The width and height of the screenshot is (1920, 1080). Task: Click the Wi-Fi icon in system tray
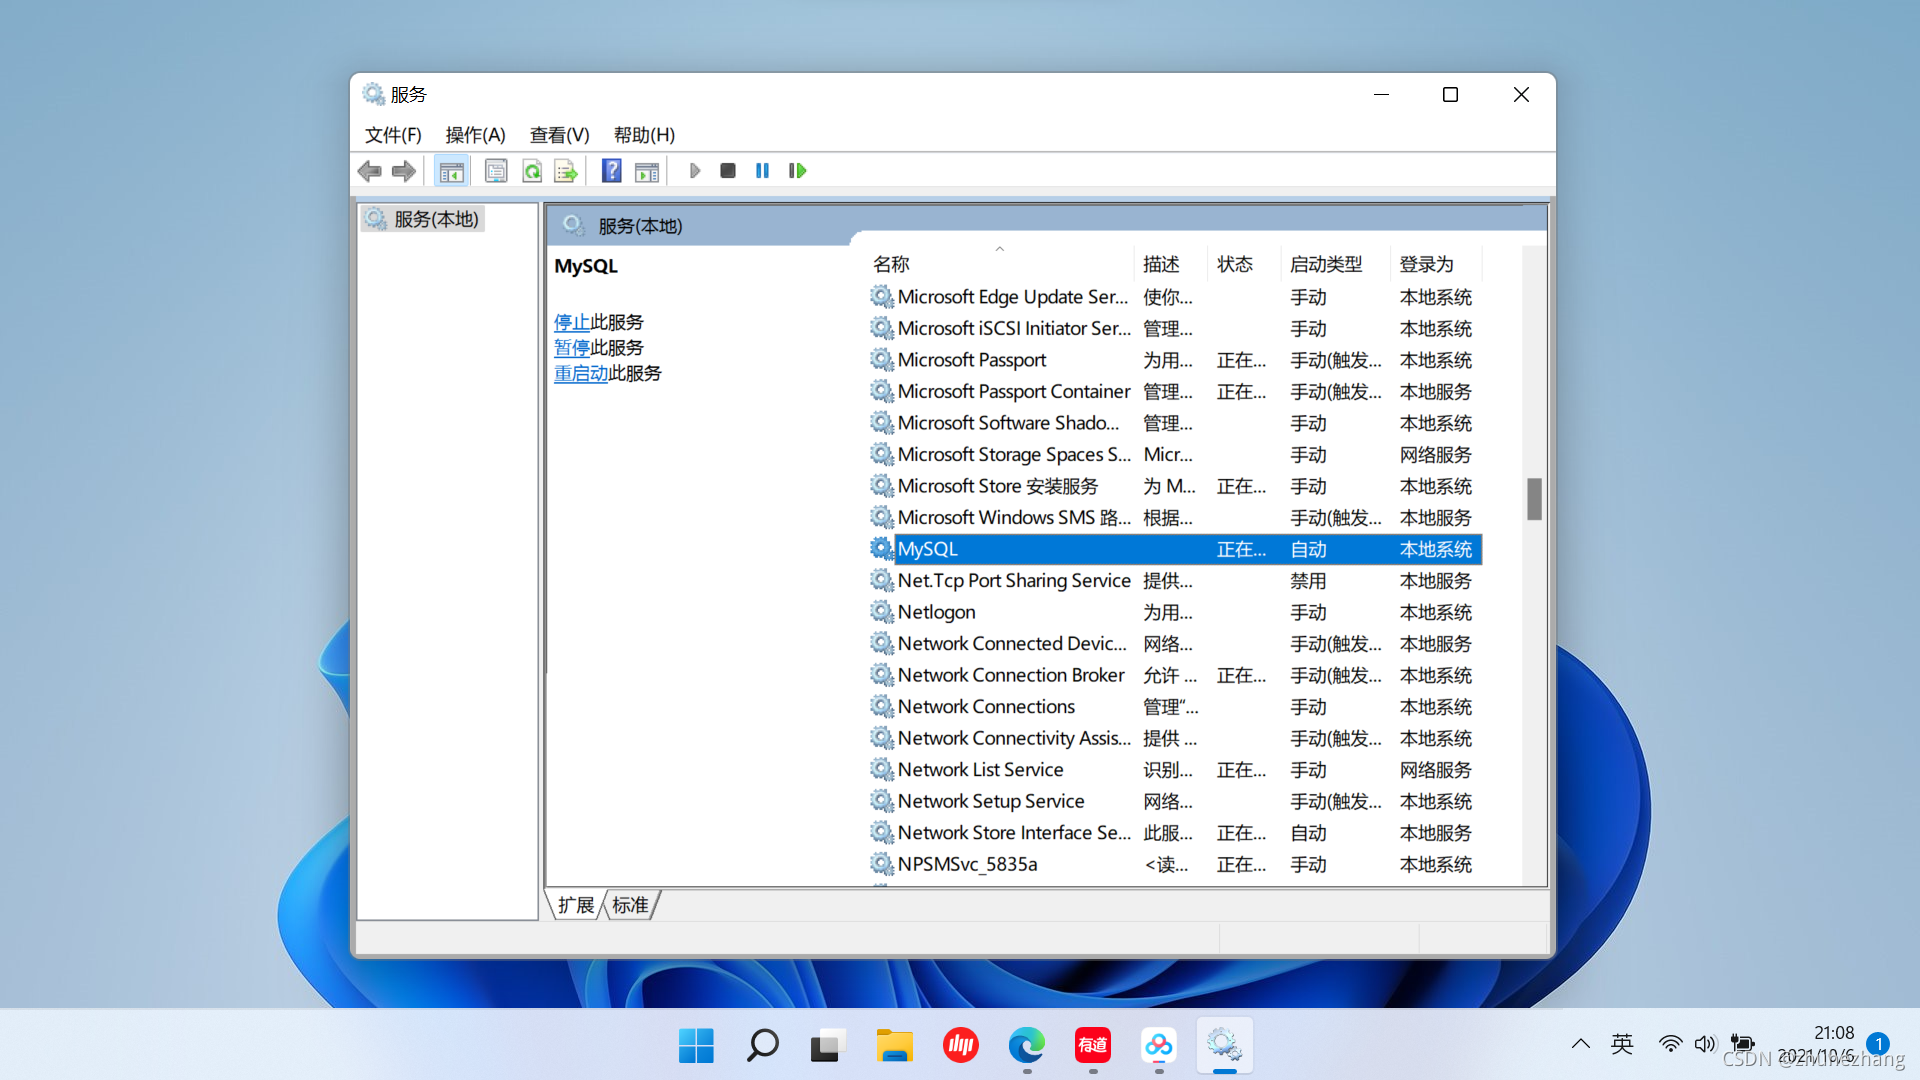[1670, 1044]
